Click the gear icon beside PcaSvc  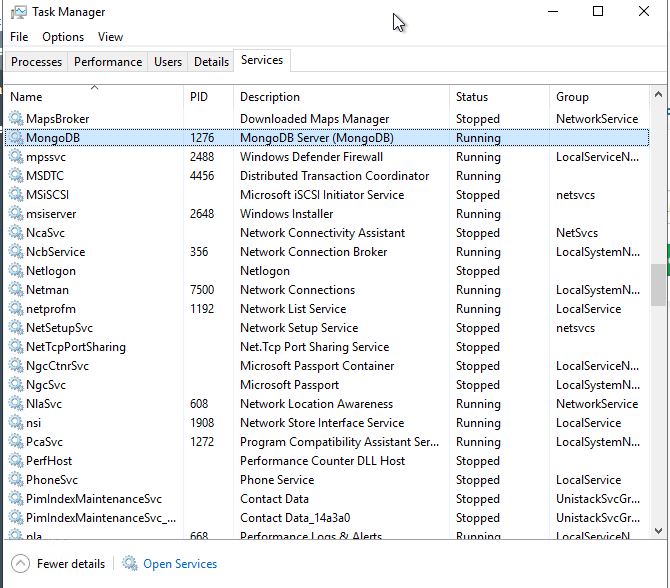tap(16, 441)
